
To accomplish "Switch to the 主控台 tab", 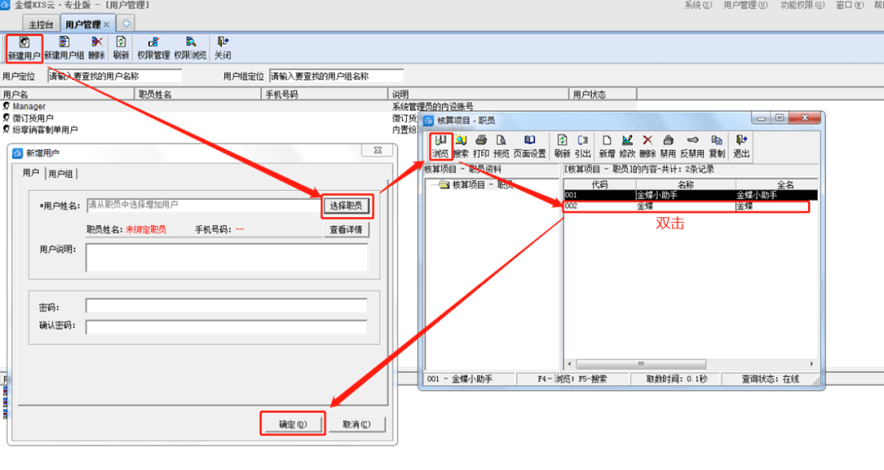I will pos(41,24).
